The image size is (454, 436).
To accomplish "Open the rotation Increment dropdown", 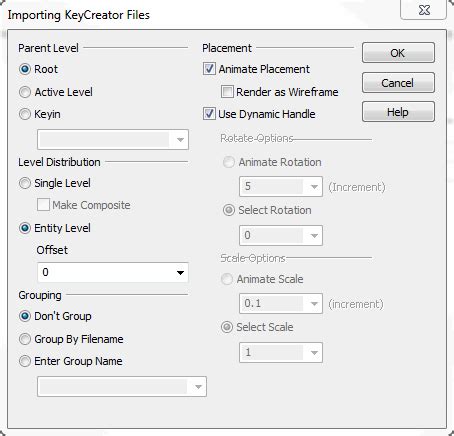I will click(314, 187).
